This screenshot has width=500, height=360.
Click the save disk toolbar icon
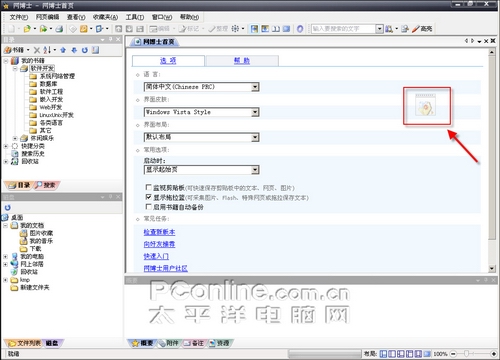click(140, 29)
